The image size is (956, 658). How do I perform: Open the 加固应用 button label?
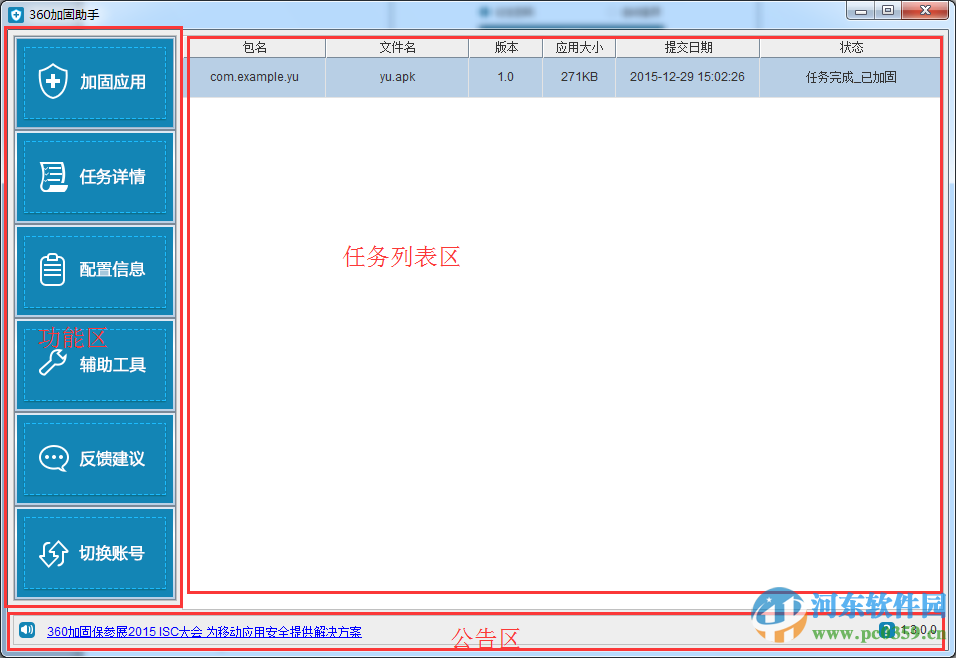[113, 82]
